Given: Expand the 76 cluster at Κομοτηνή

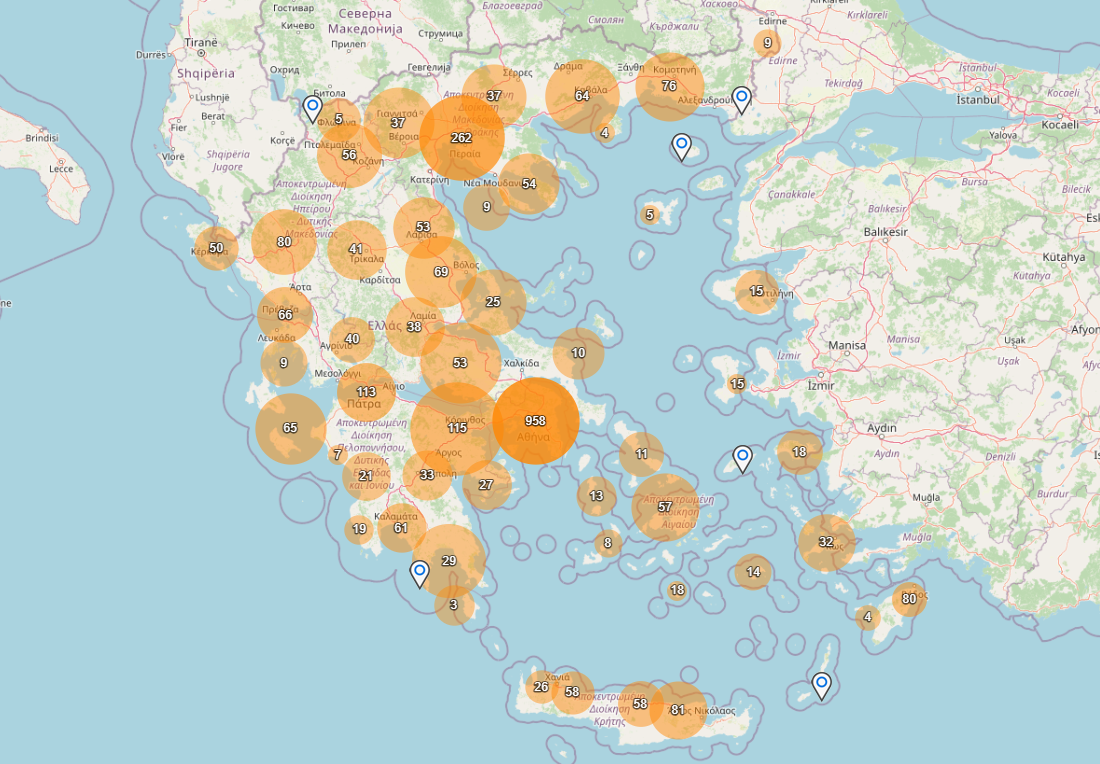Looking at the screenshot, I should tap(670, 86).
